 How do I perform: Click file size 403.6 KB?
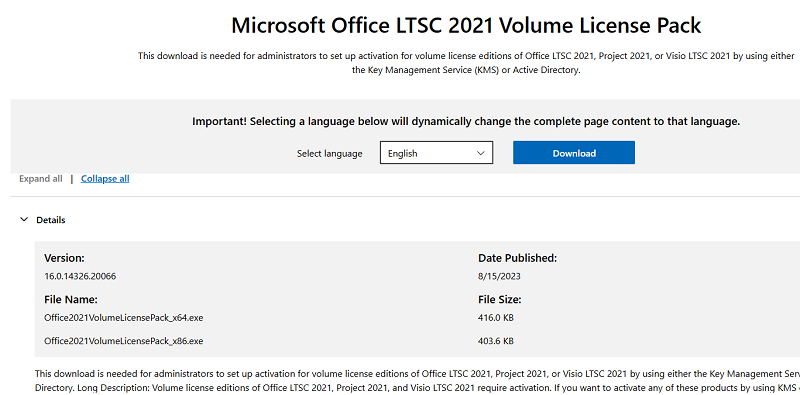click(x=496, y=340)
